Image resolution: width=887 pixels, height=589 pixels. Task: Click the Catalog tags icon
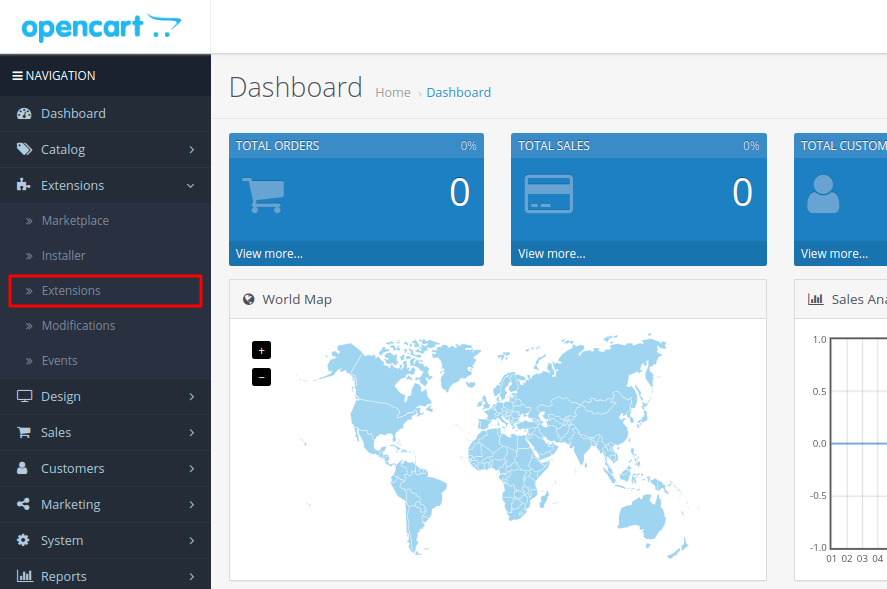[24, 149]
